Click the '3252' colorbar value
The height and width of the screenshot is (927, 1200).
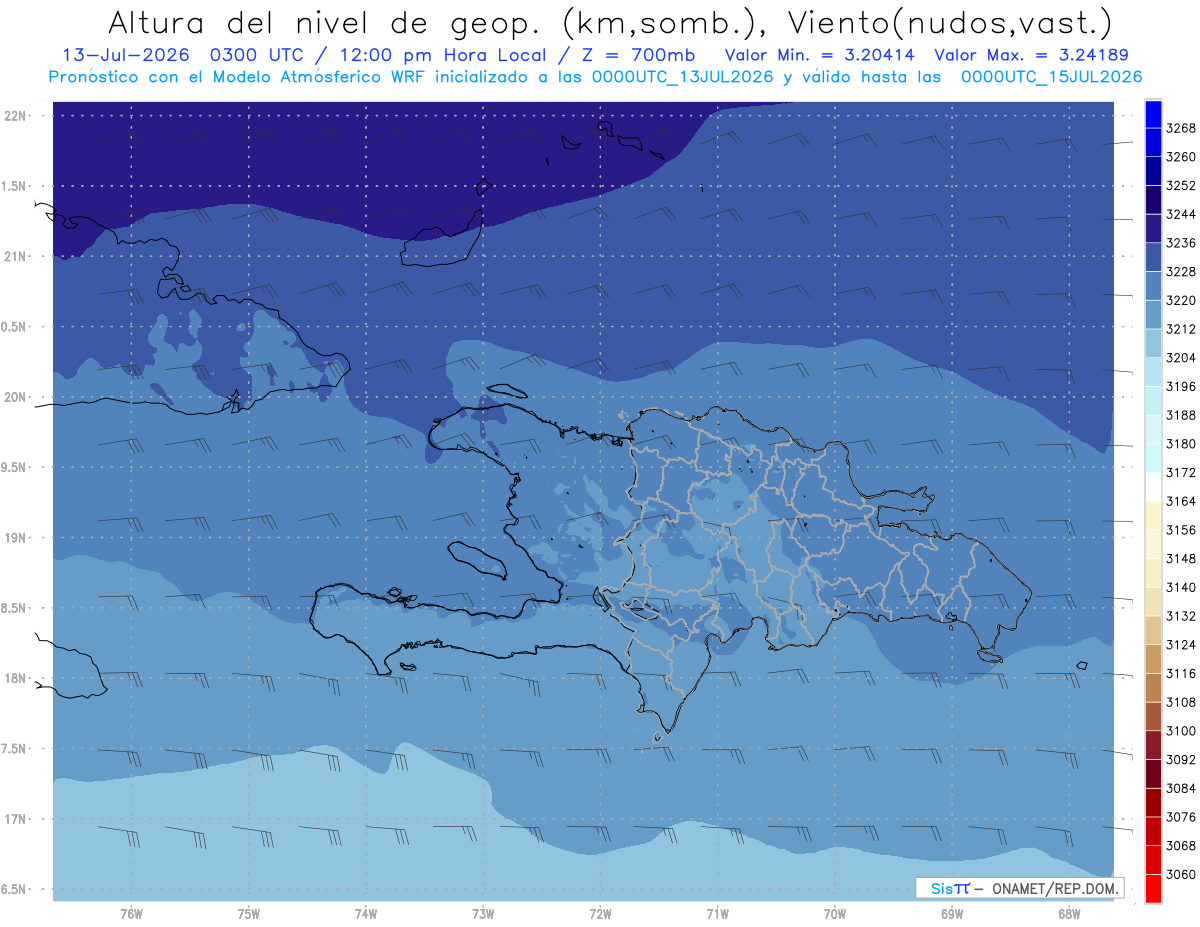pyautogui.click(x=1181, y=185)
